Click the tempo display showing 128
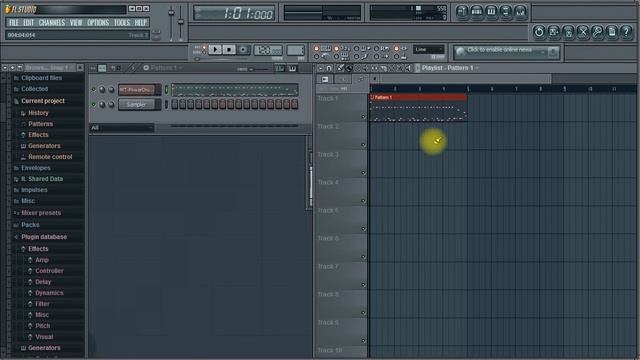 (268, 50)
